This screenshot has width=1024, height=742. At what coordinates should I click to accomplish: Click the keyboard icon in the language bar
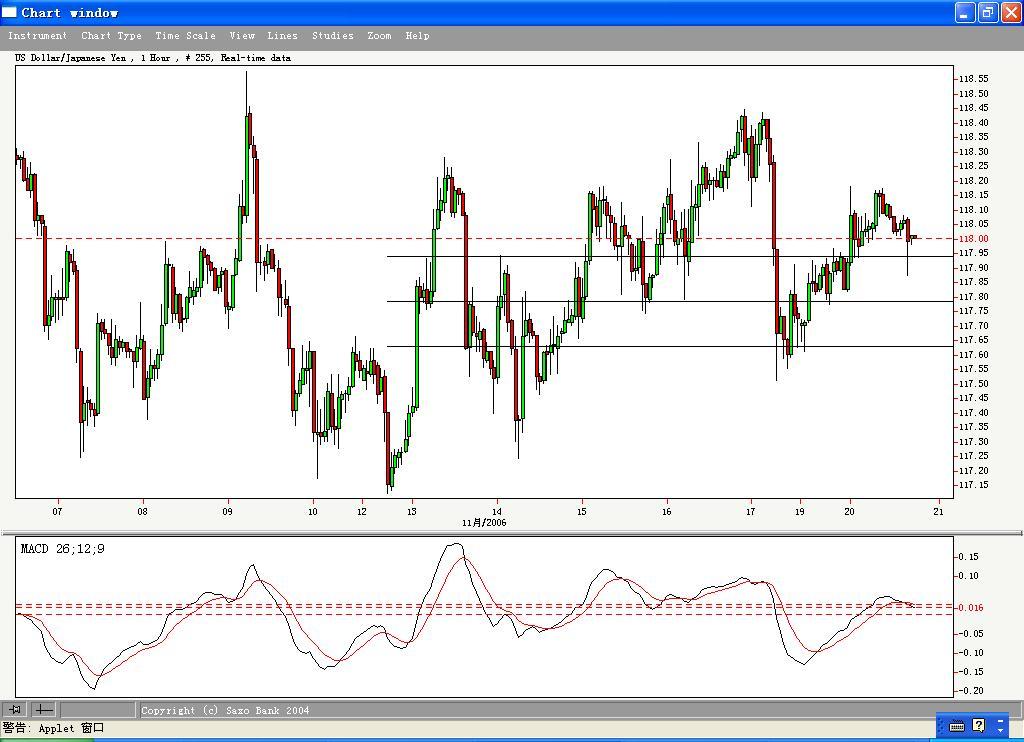(x=957, y=726)
